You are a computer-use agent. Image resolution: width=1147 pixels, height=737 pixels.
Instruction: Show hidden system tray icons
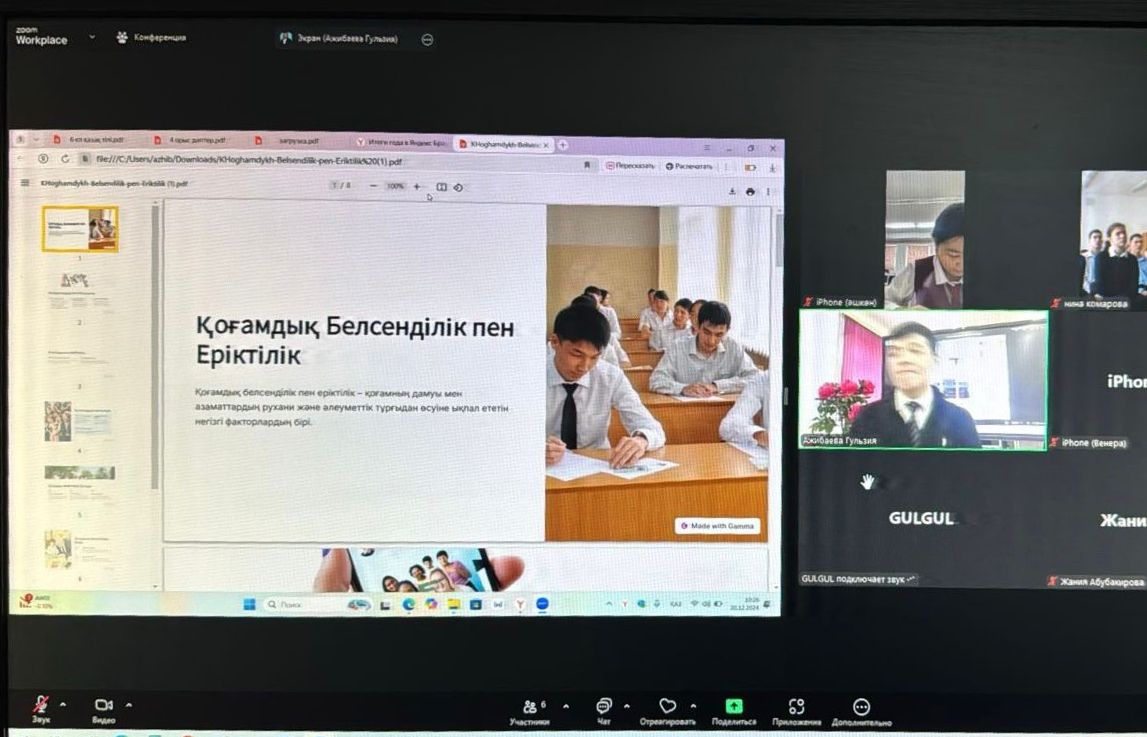tap(609, 605)
